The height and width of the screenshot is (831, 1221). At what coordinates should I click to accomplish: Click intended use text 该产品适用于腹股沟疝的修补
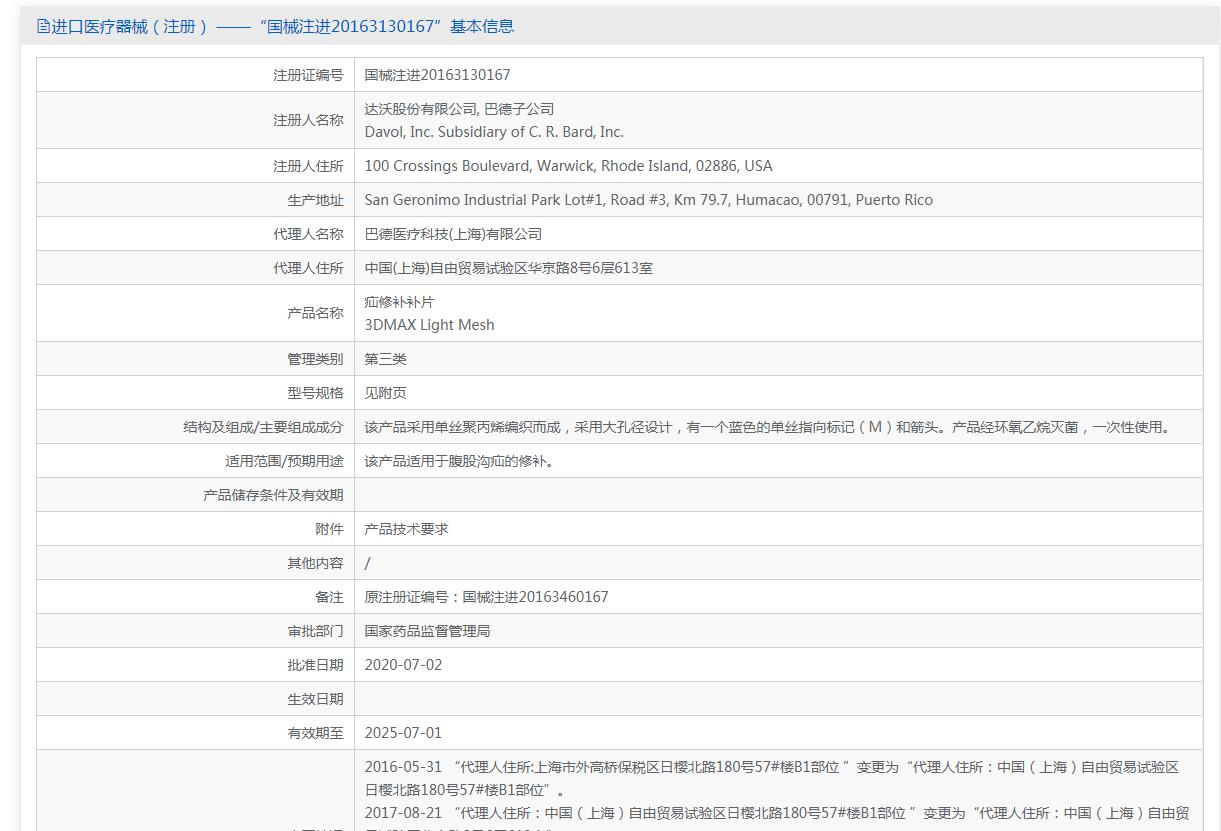459,461
